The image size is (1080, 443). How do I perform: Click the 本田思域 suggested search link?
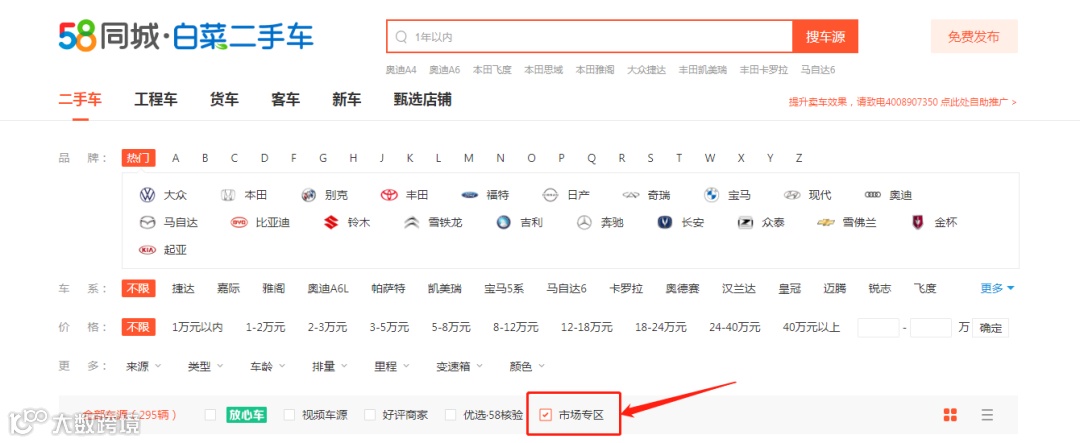(543, 70)
